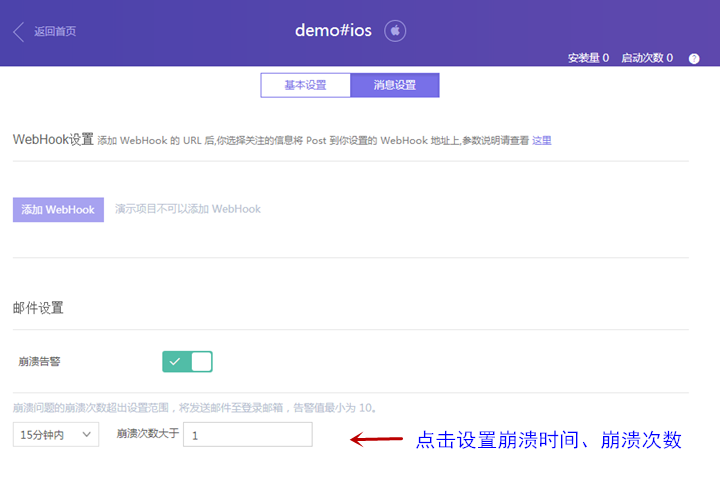720x477 pixels.
Task: Click the Apple platform icon
Action: pyautogui.click(x=395, y=31)
